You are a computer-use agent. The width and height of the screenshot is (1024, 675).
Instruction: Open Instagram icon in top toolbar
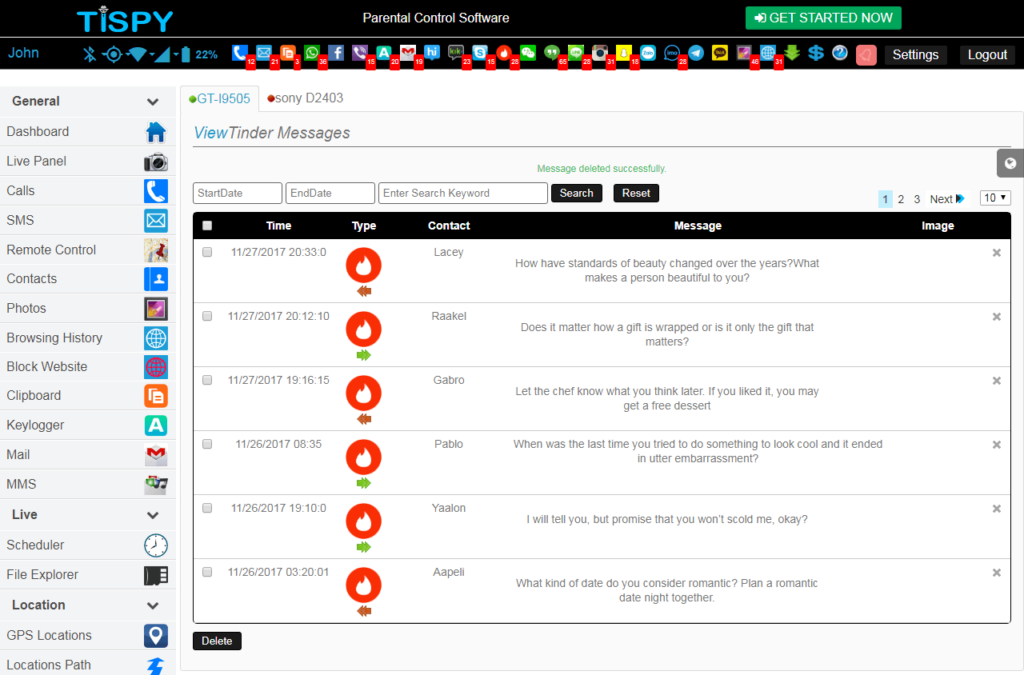coord(600,53)
